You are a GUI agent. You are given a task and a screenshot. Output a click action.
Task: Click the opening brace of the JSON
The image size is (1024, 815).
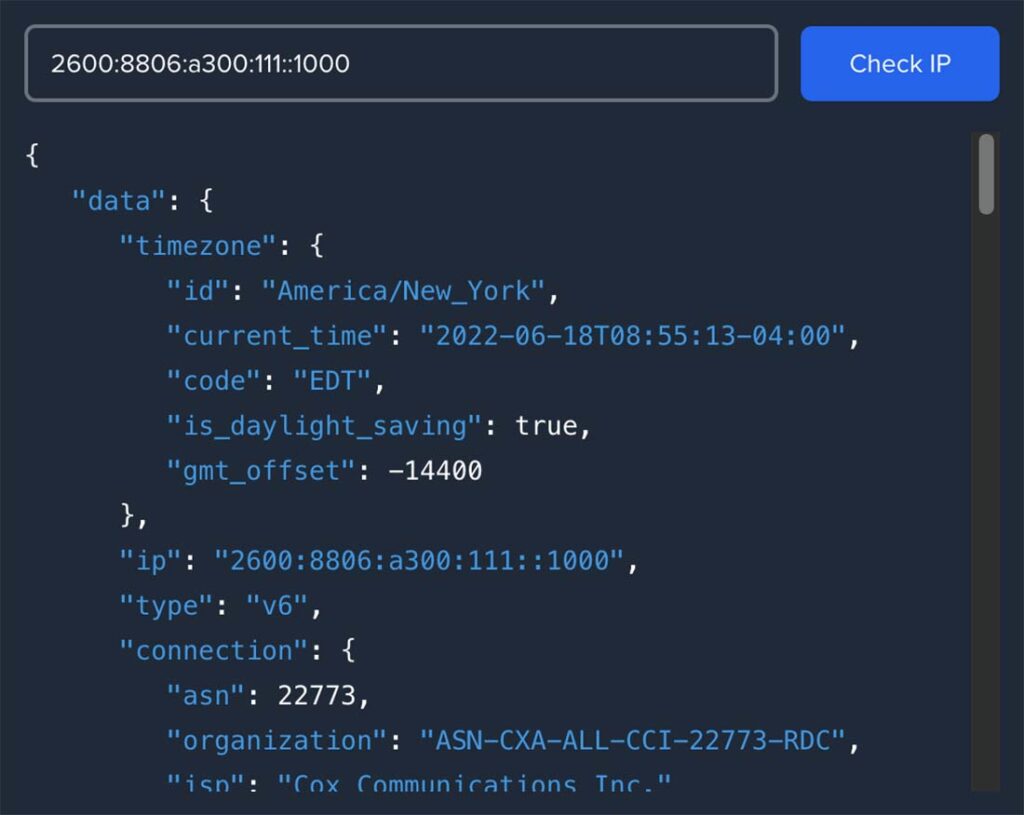pyautogui.click(x=30, y=155)
